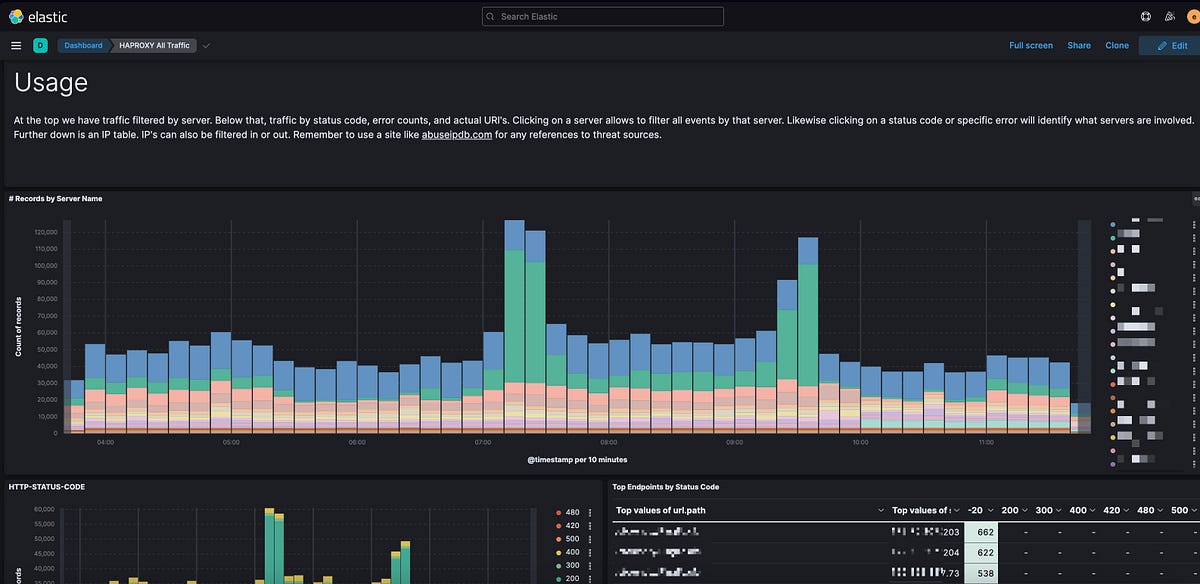Click the Search Elastic field
The width and height of the screenshot is (1200, 584).
602,16
